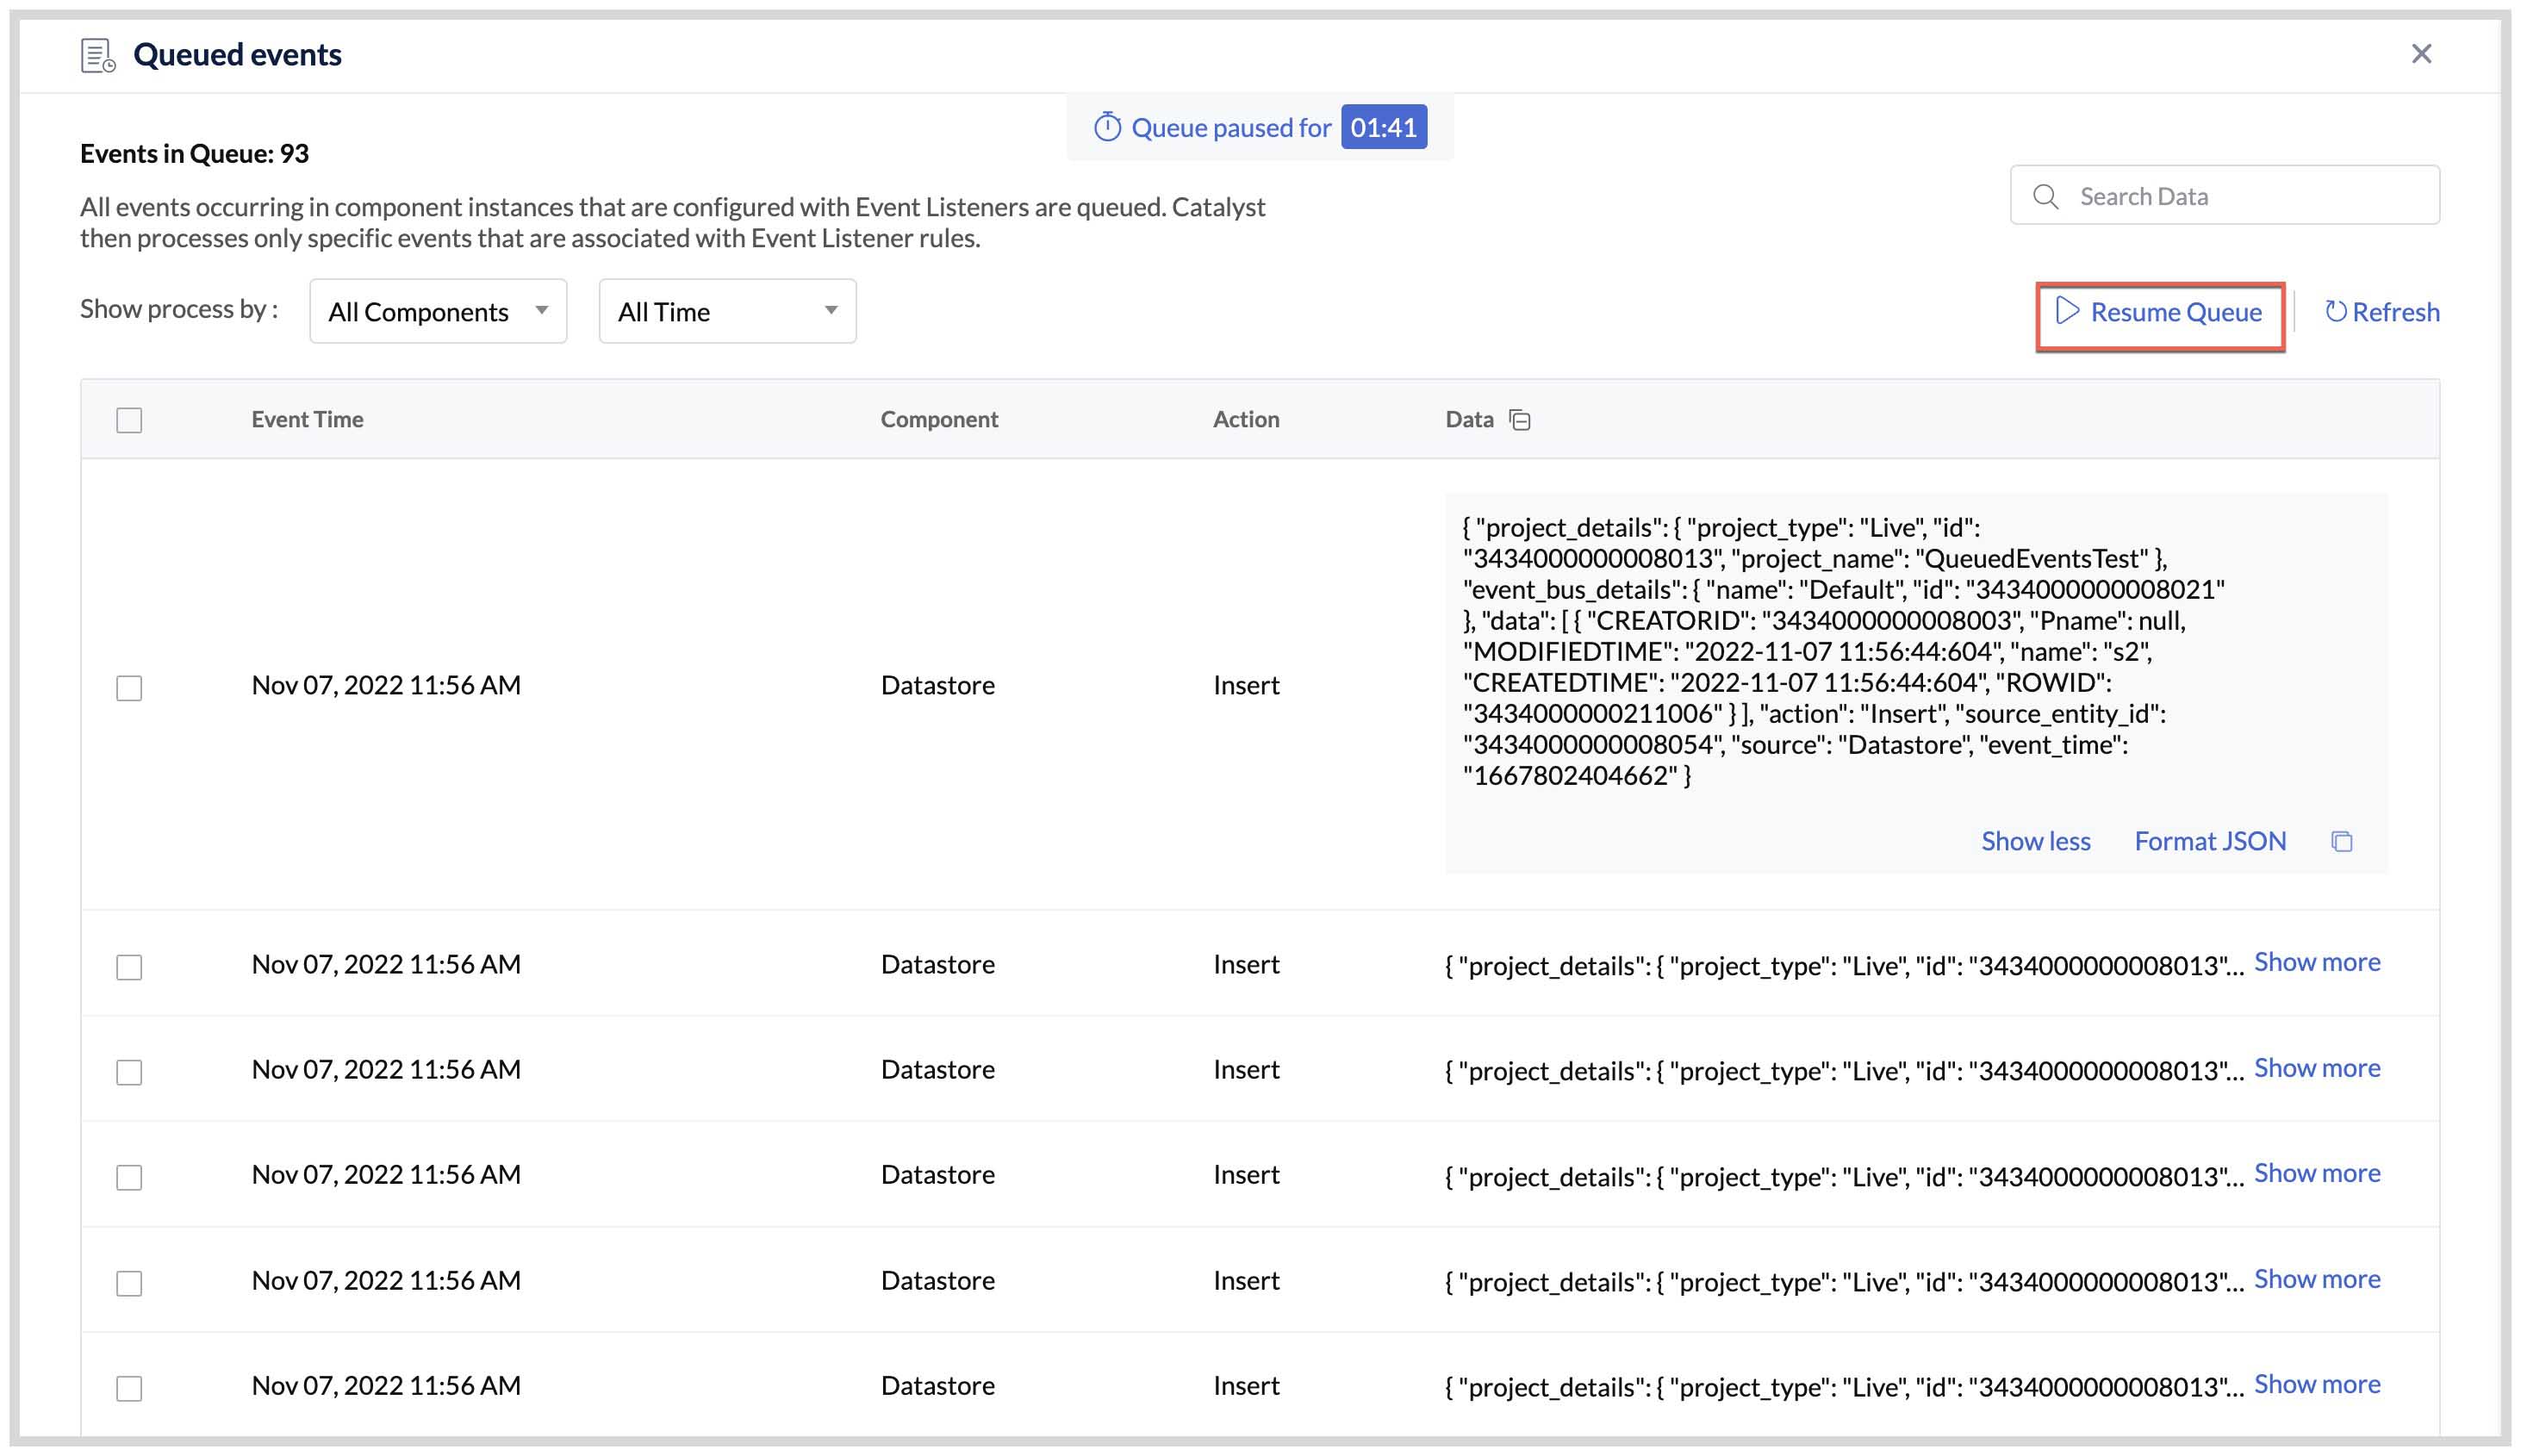Open the All Time filter dropdown
This screenshot has width=2521, height=1456.
727,311
